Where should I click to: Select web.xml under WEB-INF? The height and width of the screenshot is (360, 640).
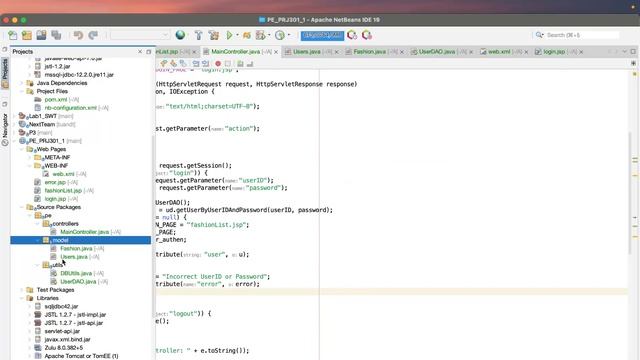point(63,174)
